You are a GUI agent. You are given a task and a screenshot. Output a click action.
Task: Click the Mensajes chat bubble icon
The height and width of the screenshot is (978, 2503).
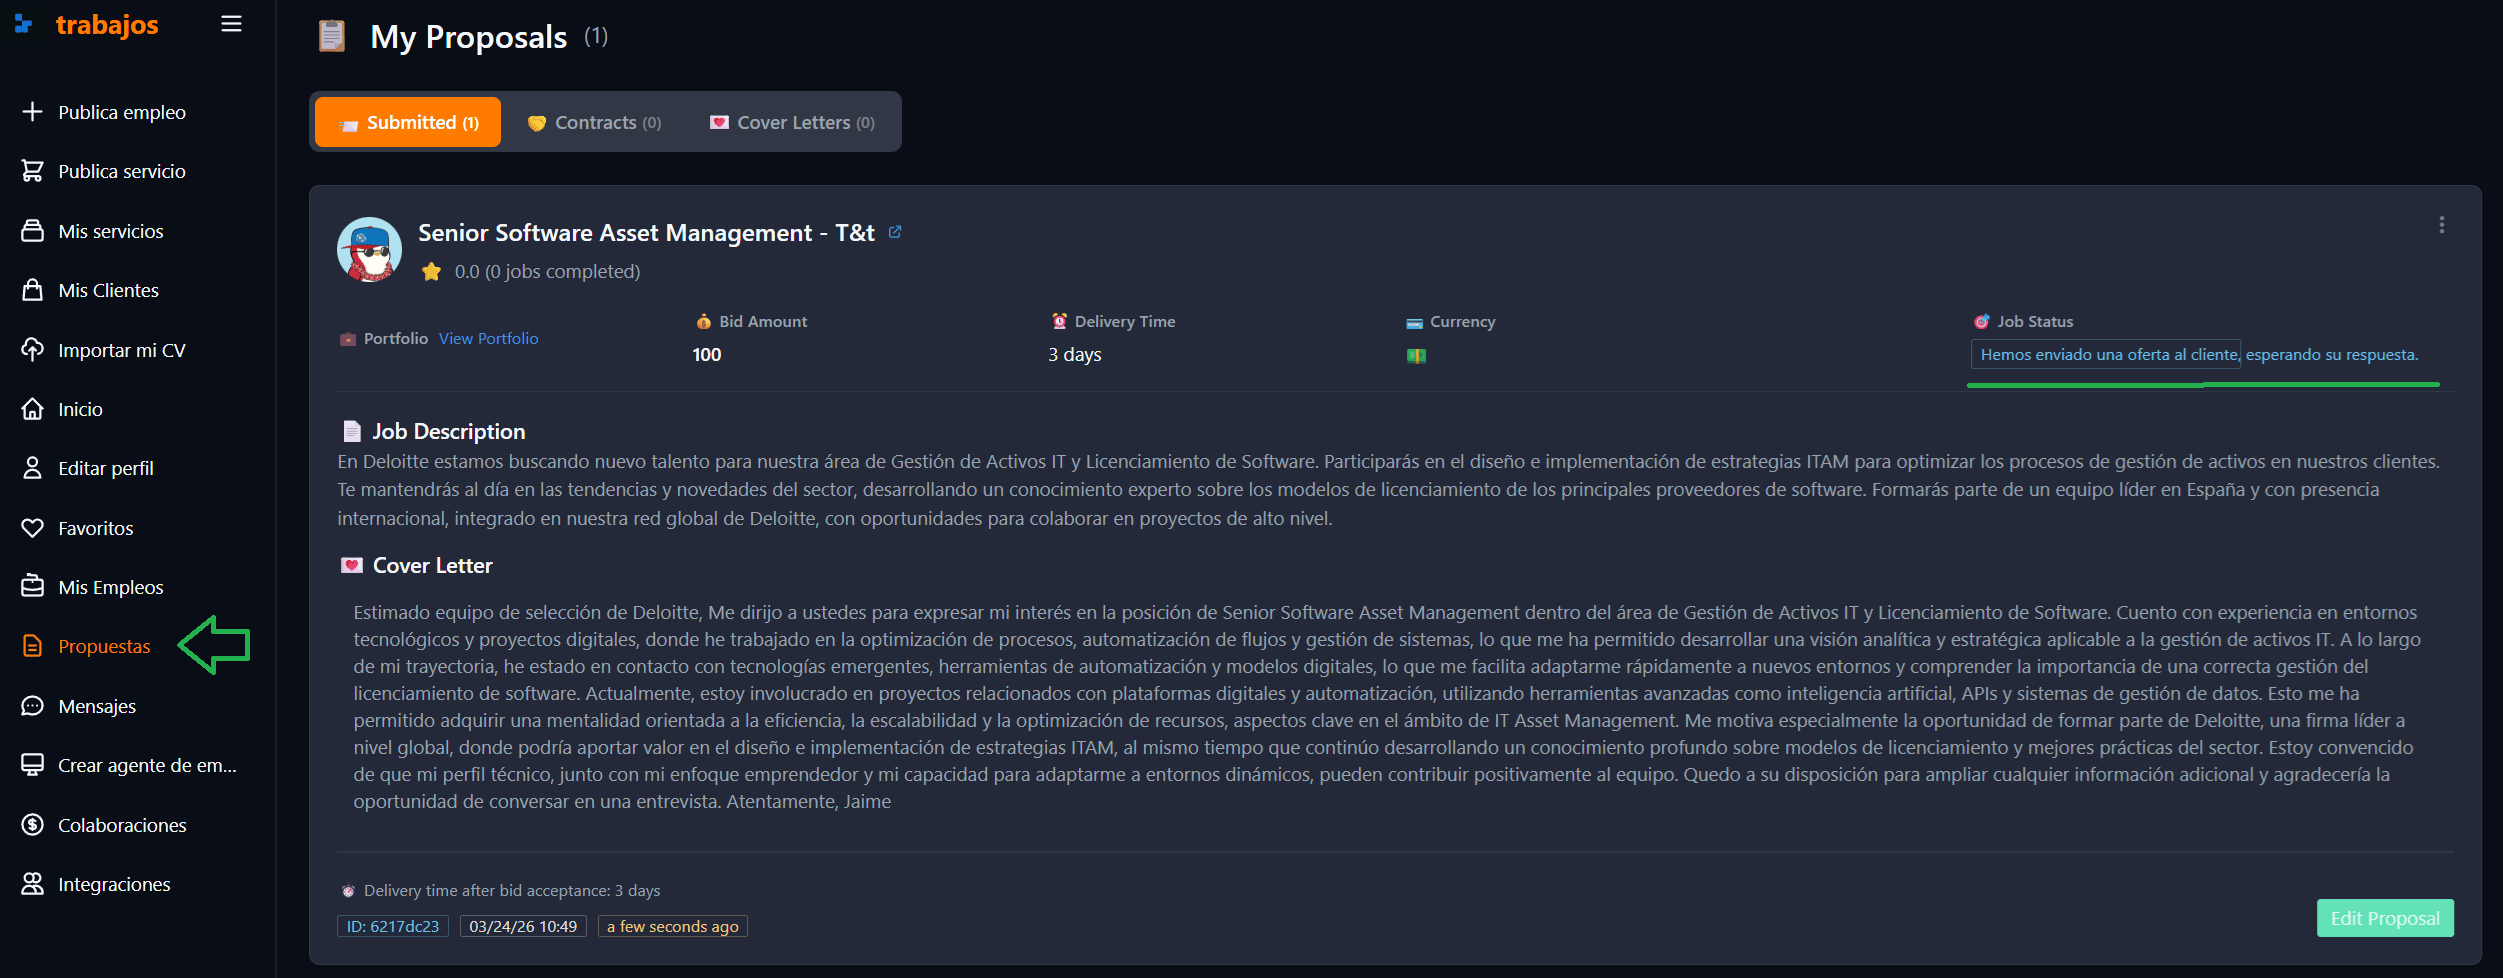(32, 706)
